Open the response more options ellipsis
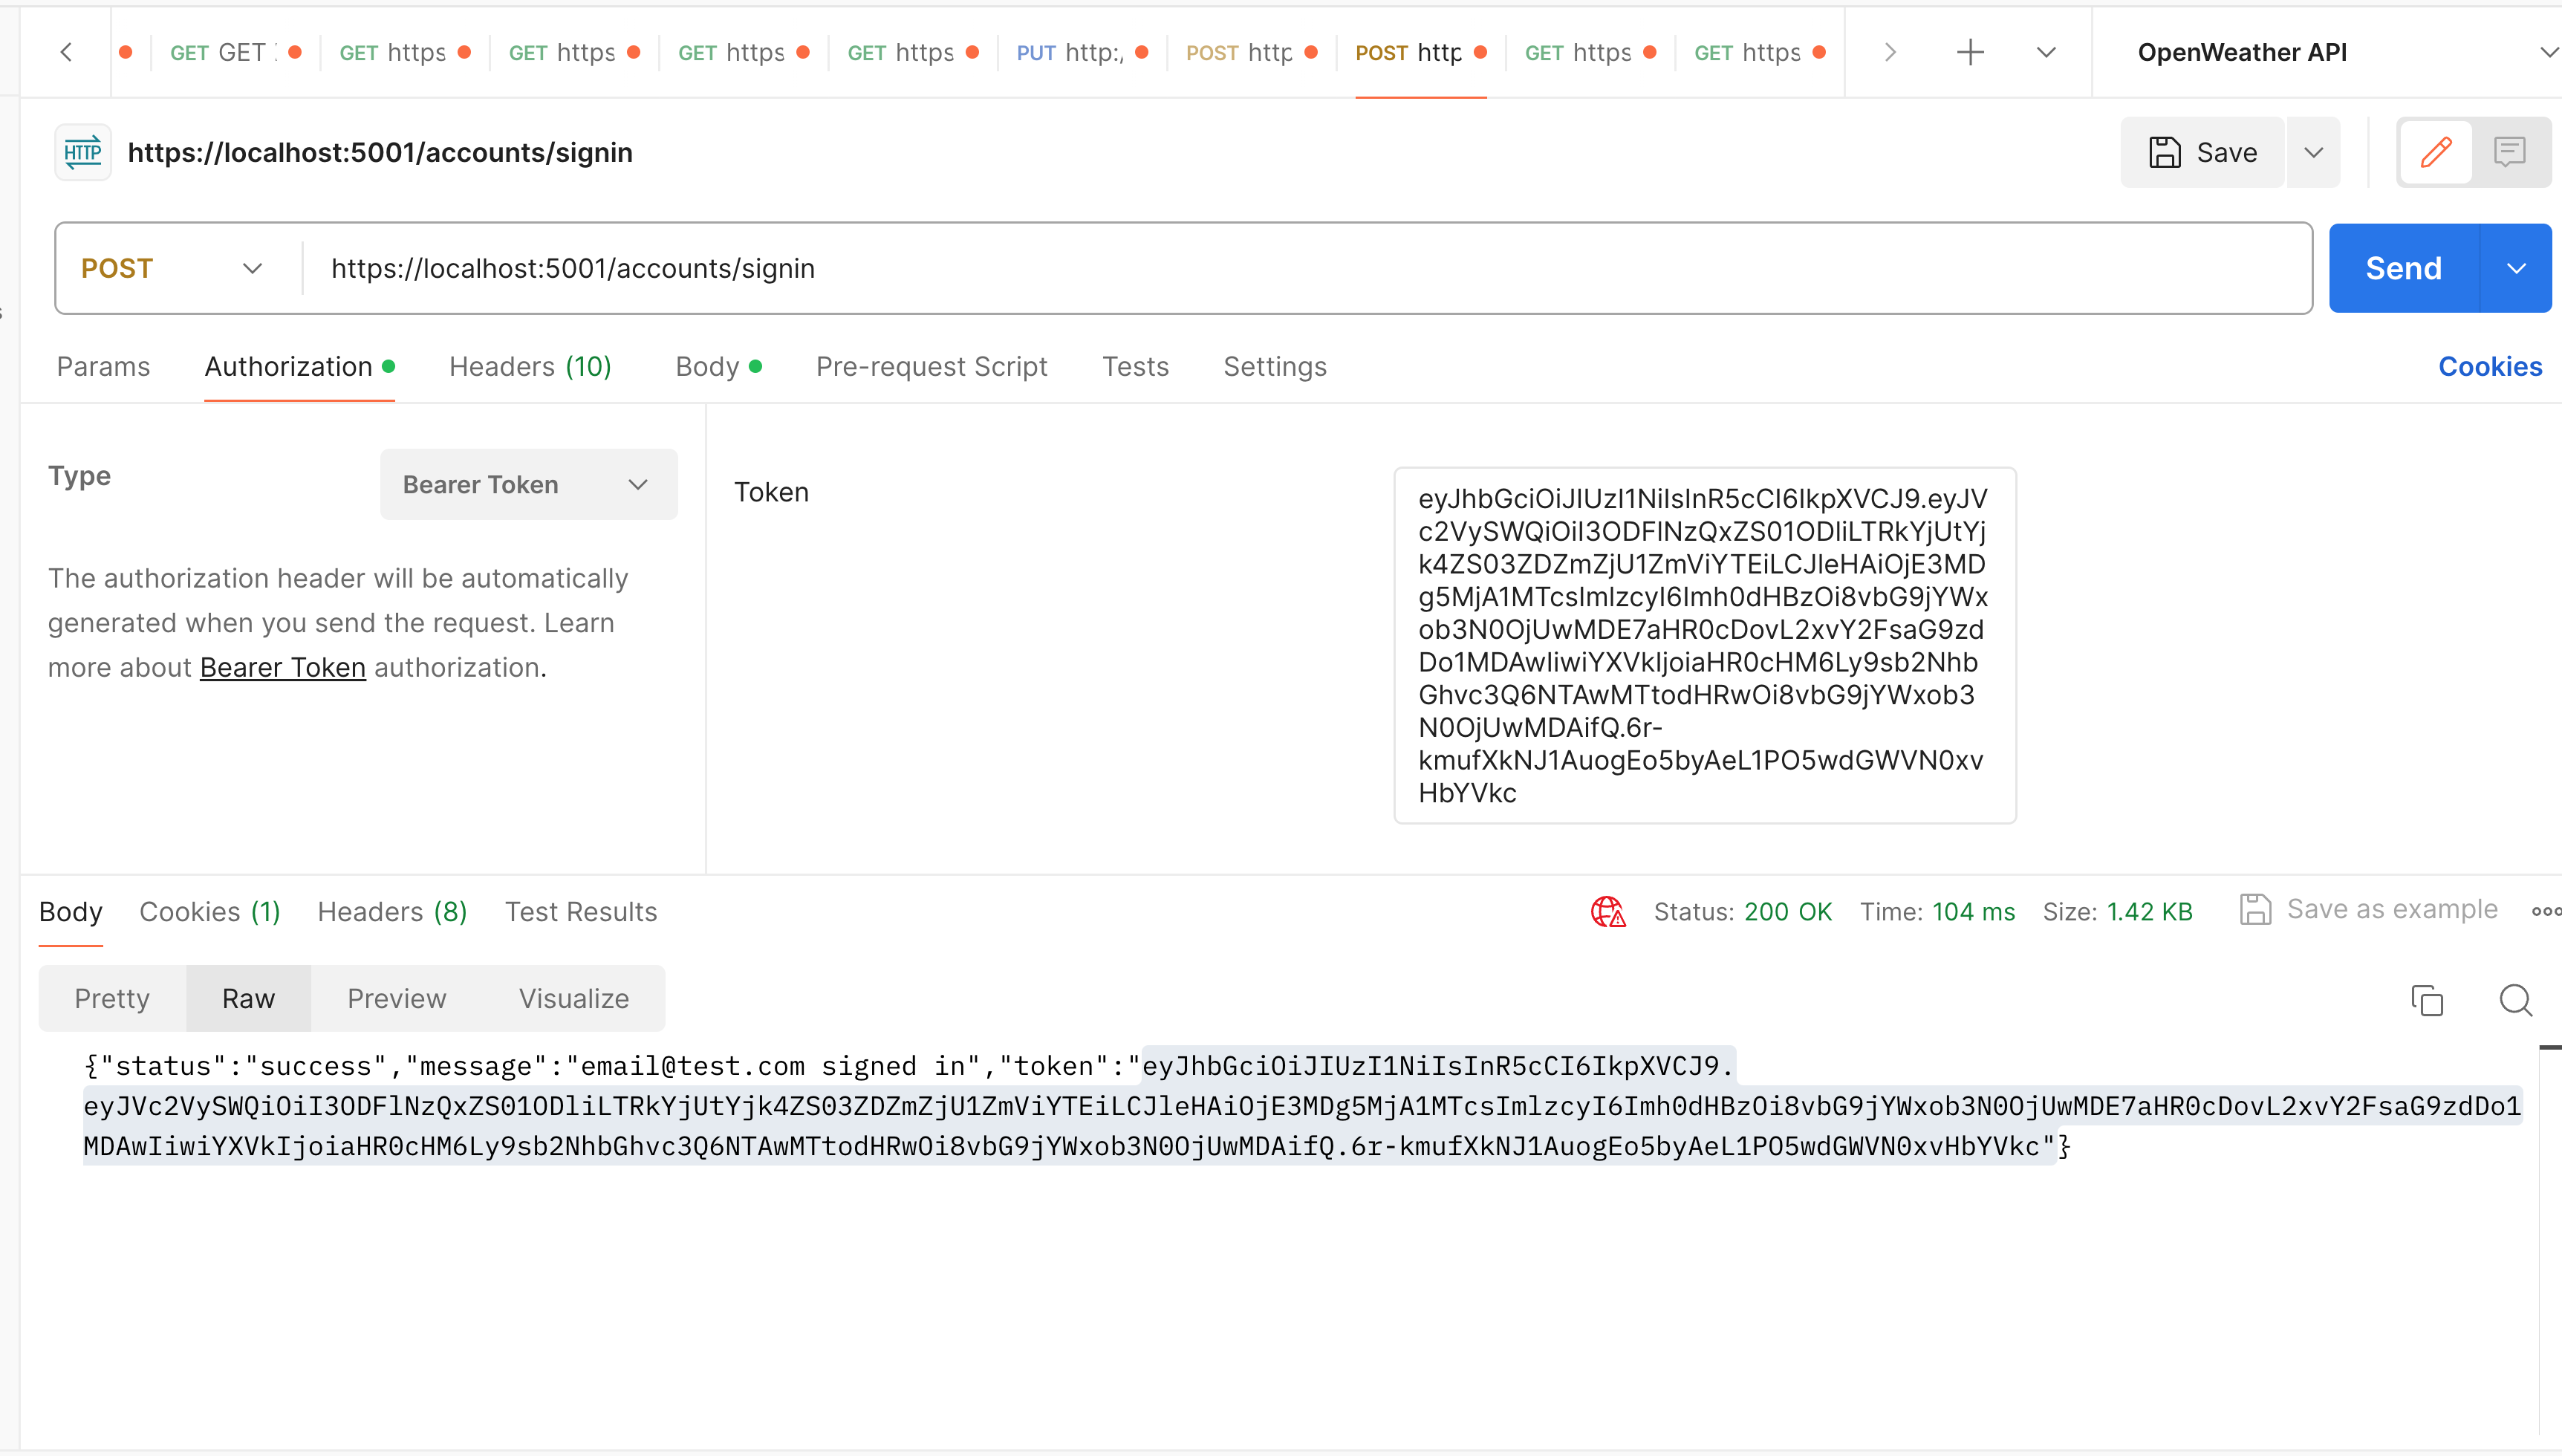Screen dimensions: 2562x1456 [x=2545, y=911]
